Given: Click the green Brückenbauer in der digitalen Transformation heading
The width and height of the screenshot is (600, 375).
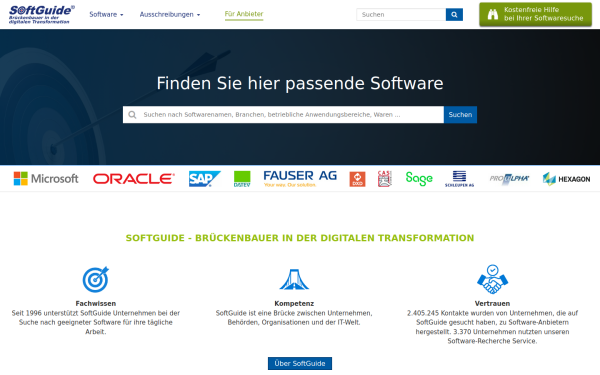Looking at the screenshot, I should click(x=300, y=238).
